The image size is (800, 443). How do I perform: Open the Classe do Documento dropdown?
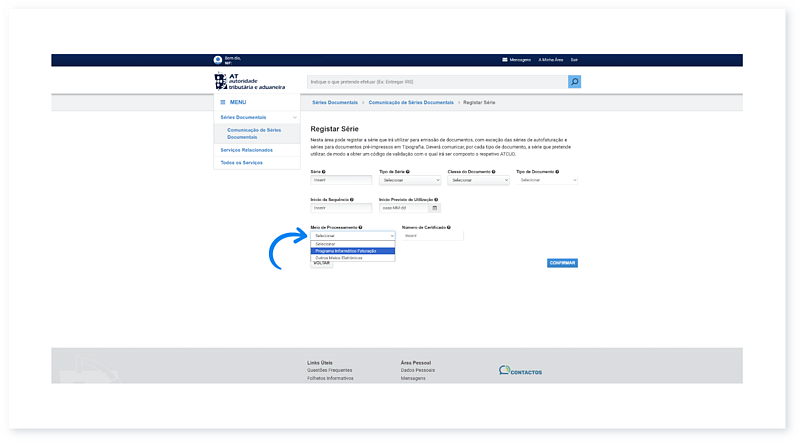point(478,180)
